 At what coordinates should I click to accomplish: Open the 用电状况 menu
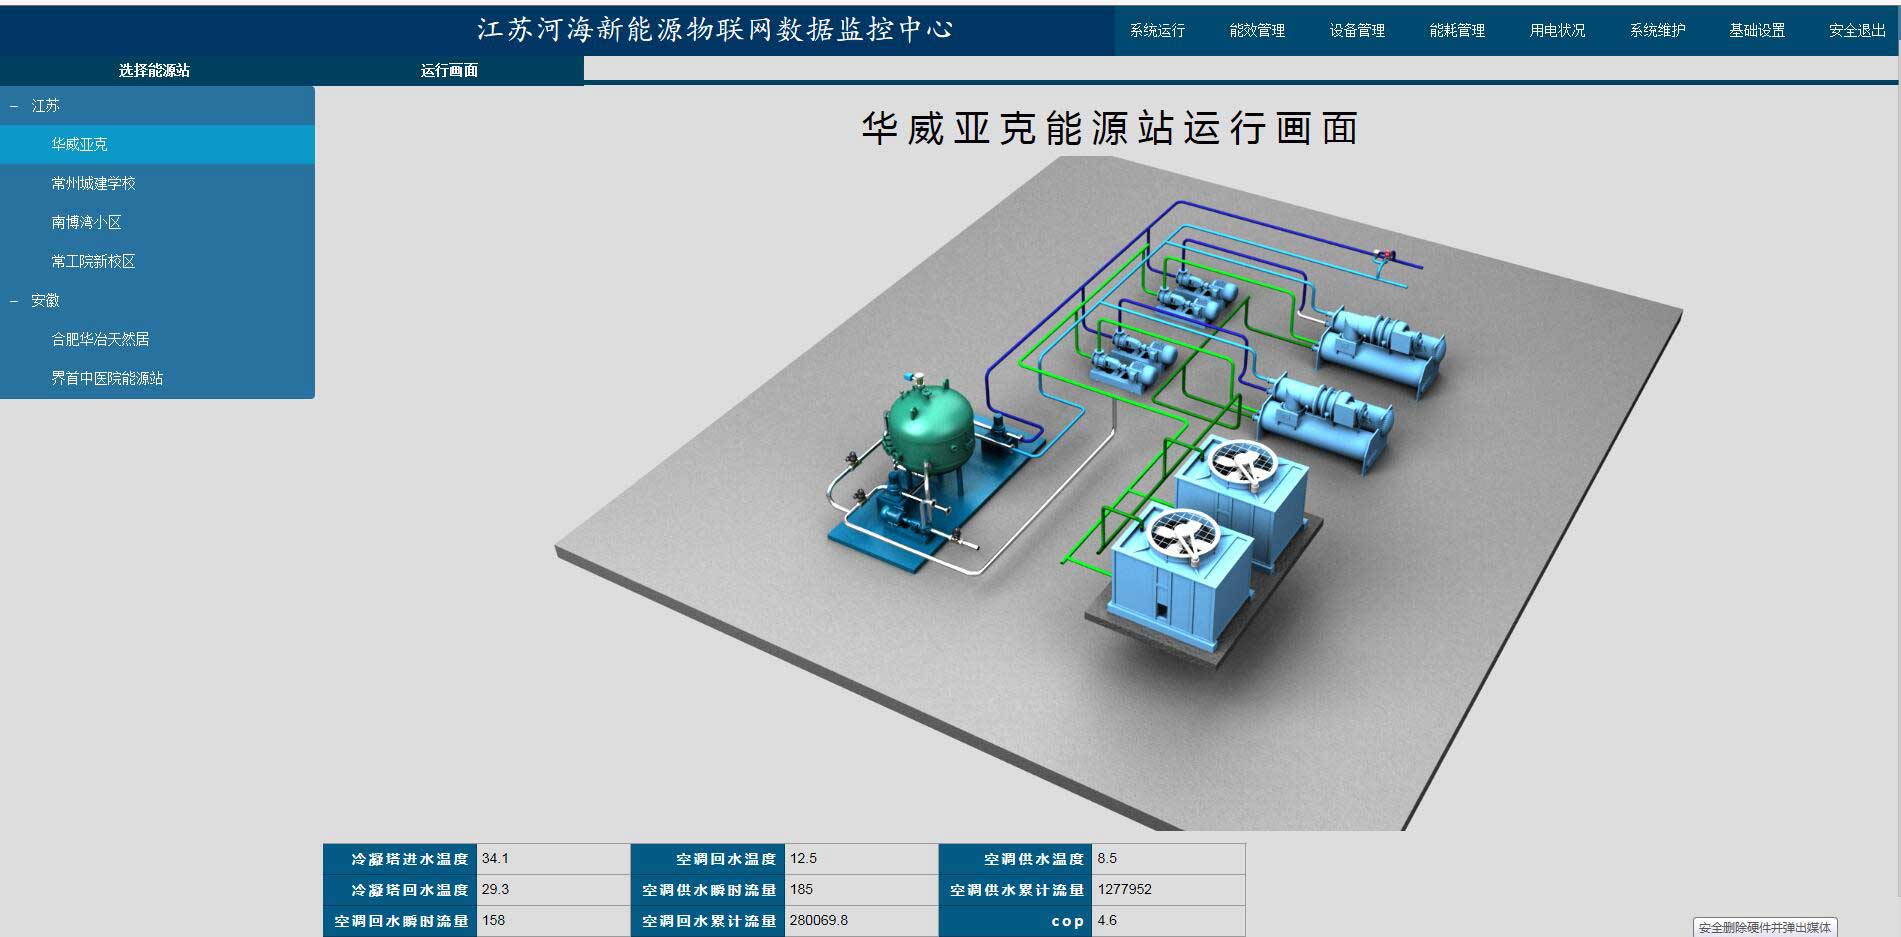1557,31
